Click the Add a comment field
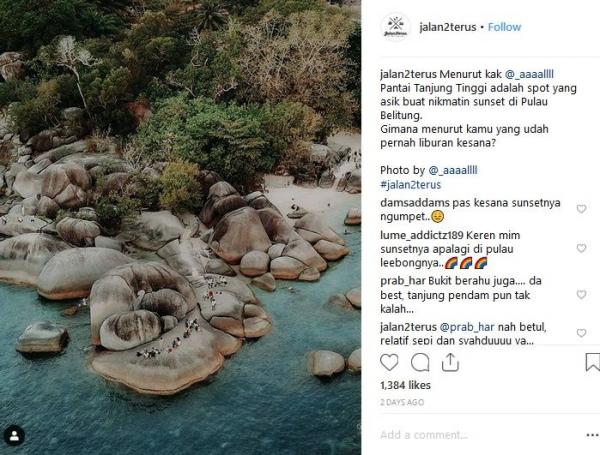600x455 pixels. click(470, 435)
